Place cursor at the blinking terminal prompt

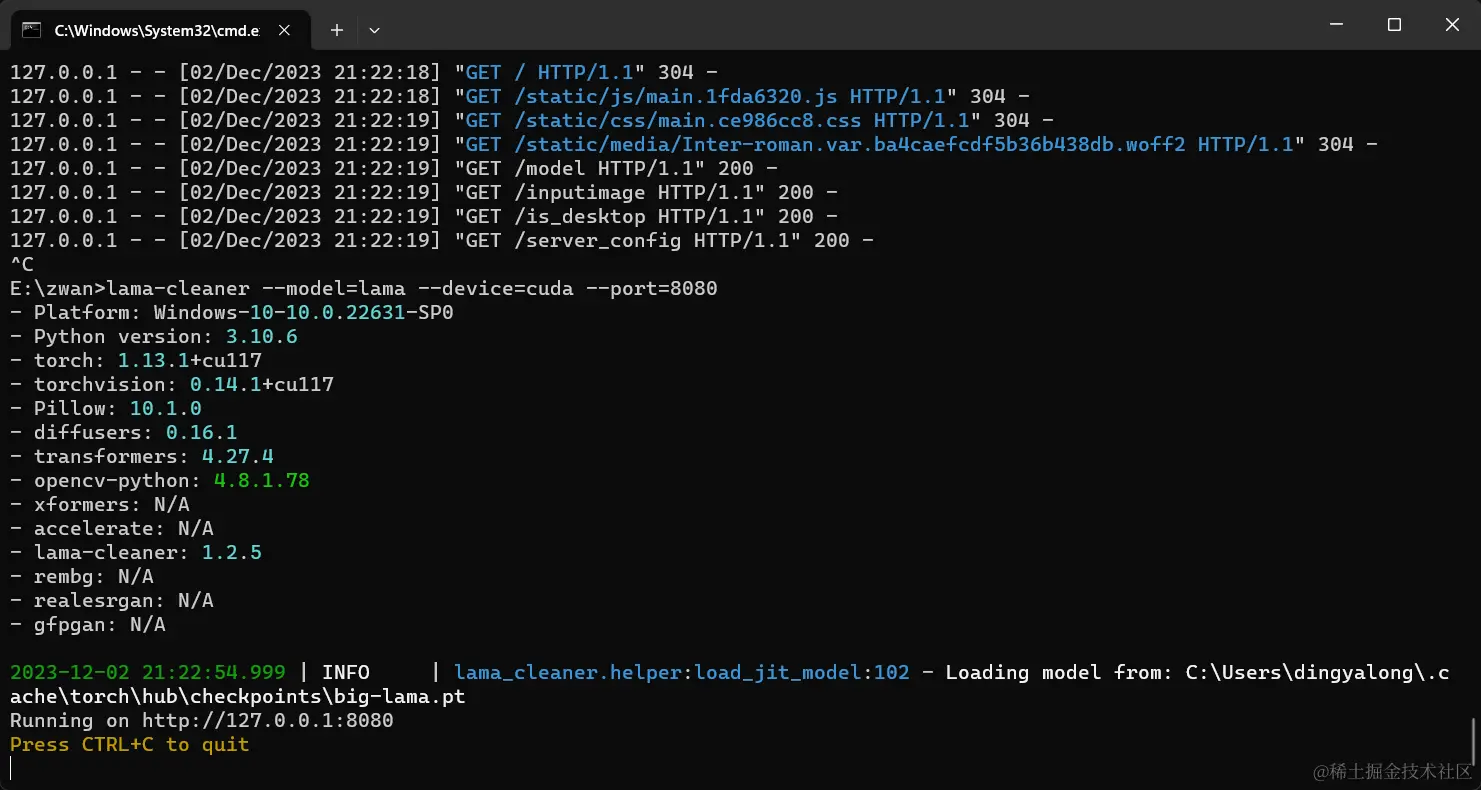tap(11, 768)
